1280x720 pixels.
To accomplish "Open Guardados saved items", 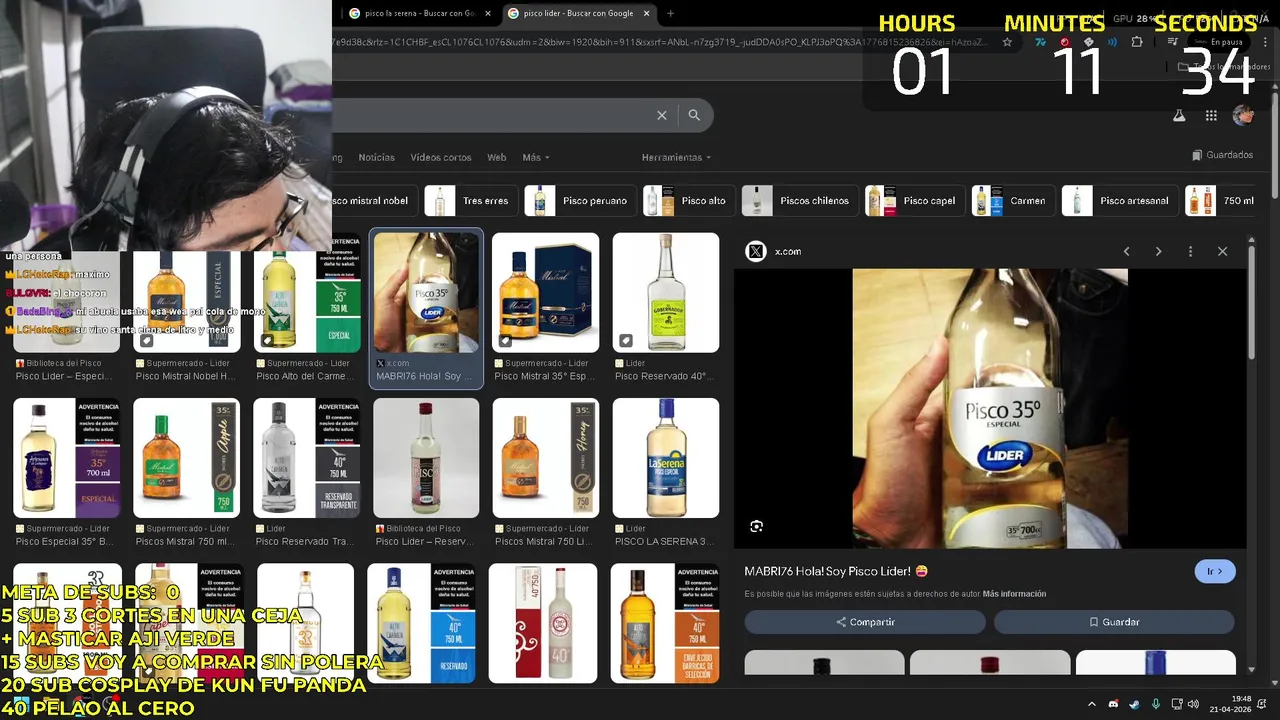I will tap(1222, 155).
